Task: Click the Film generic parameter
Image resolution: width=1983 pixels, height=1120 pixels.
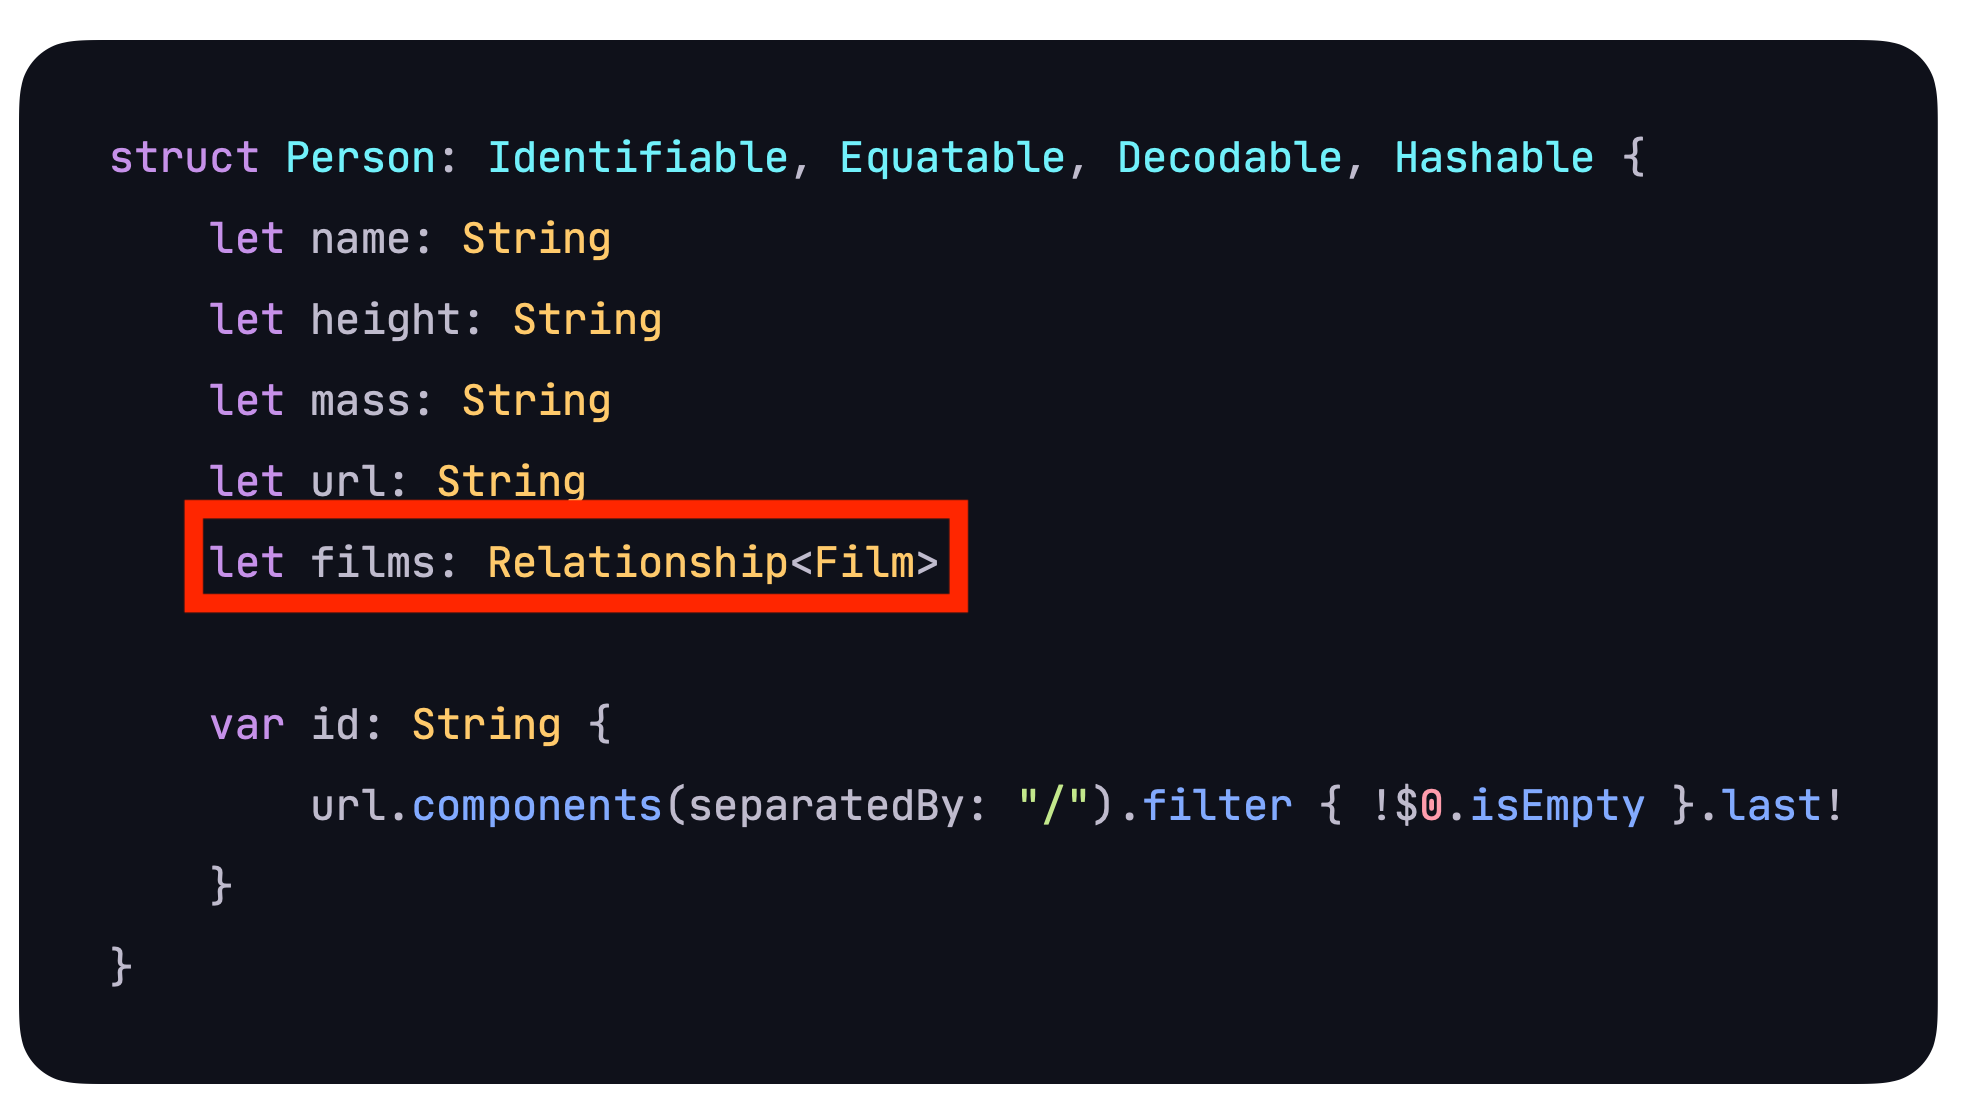Action: tap(865, 562)
